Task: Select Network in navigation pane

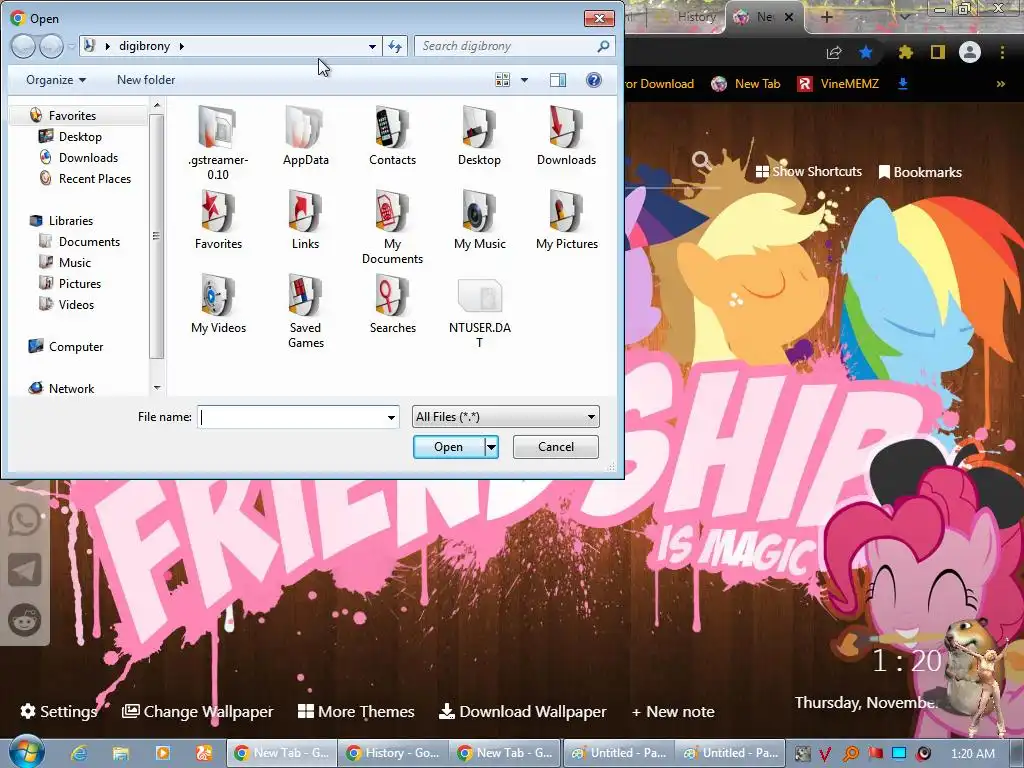Action: pyautogui.click(x=71, y=389)
